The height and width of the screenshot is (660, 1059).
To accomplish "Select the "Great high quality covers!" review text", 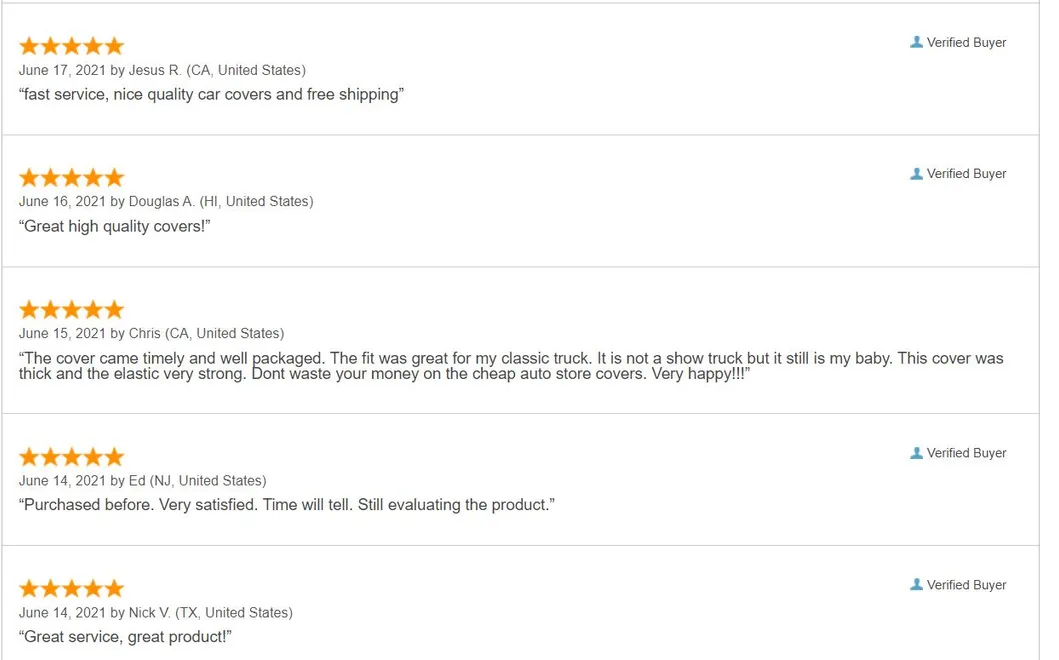I will (x=115, y=226).
